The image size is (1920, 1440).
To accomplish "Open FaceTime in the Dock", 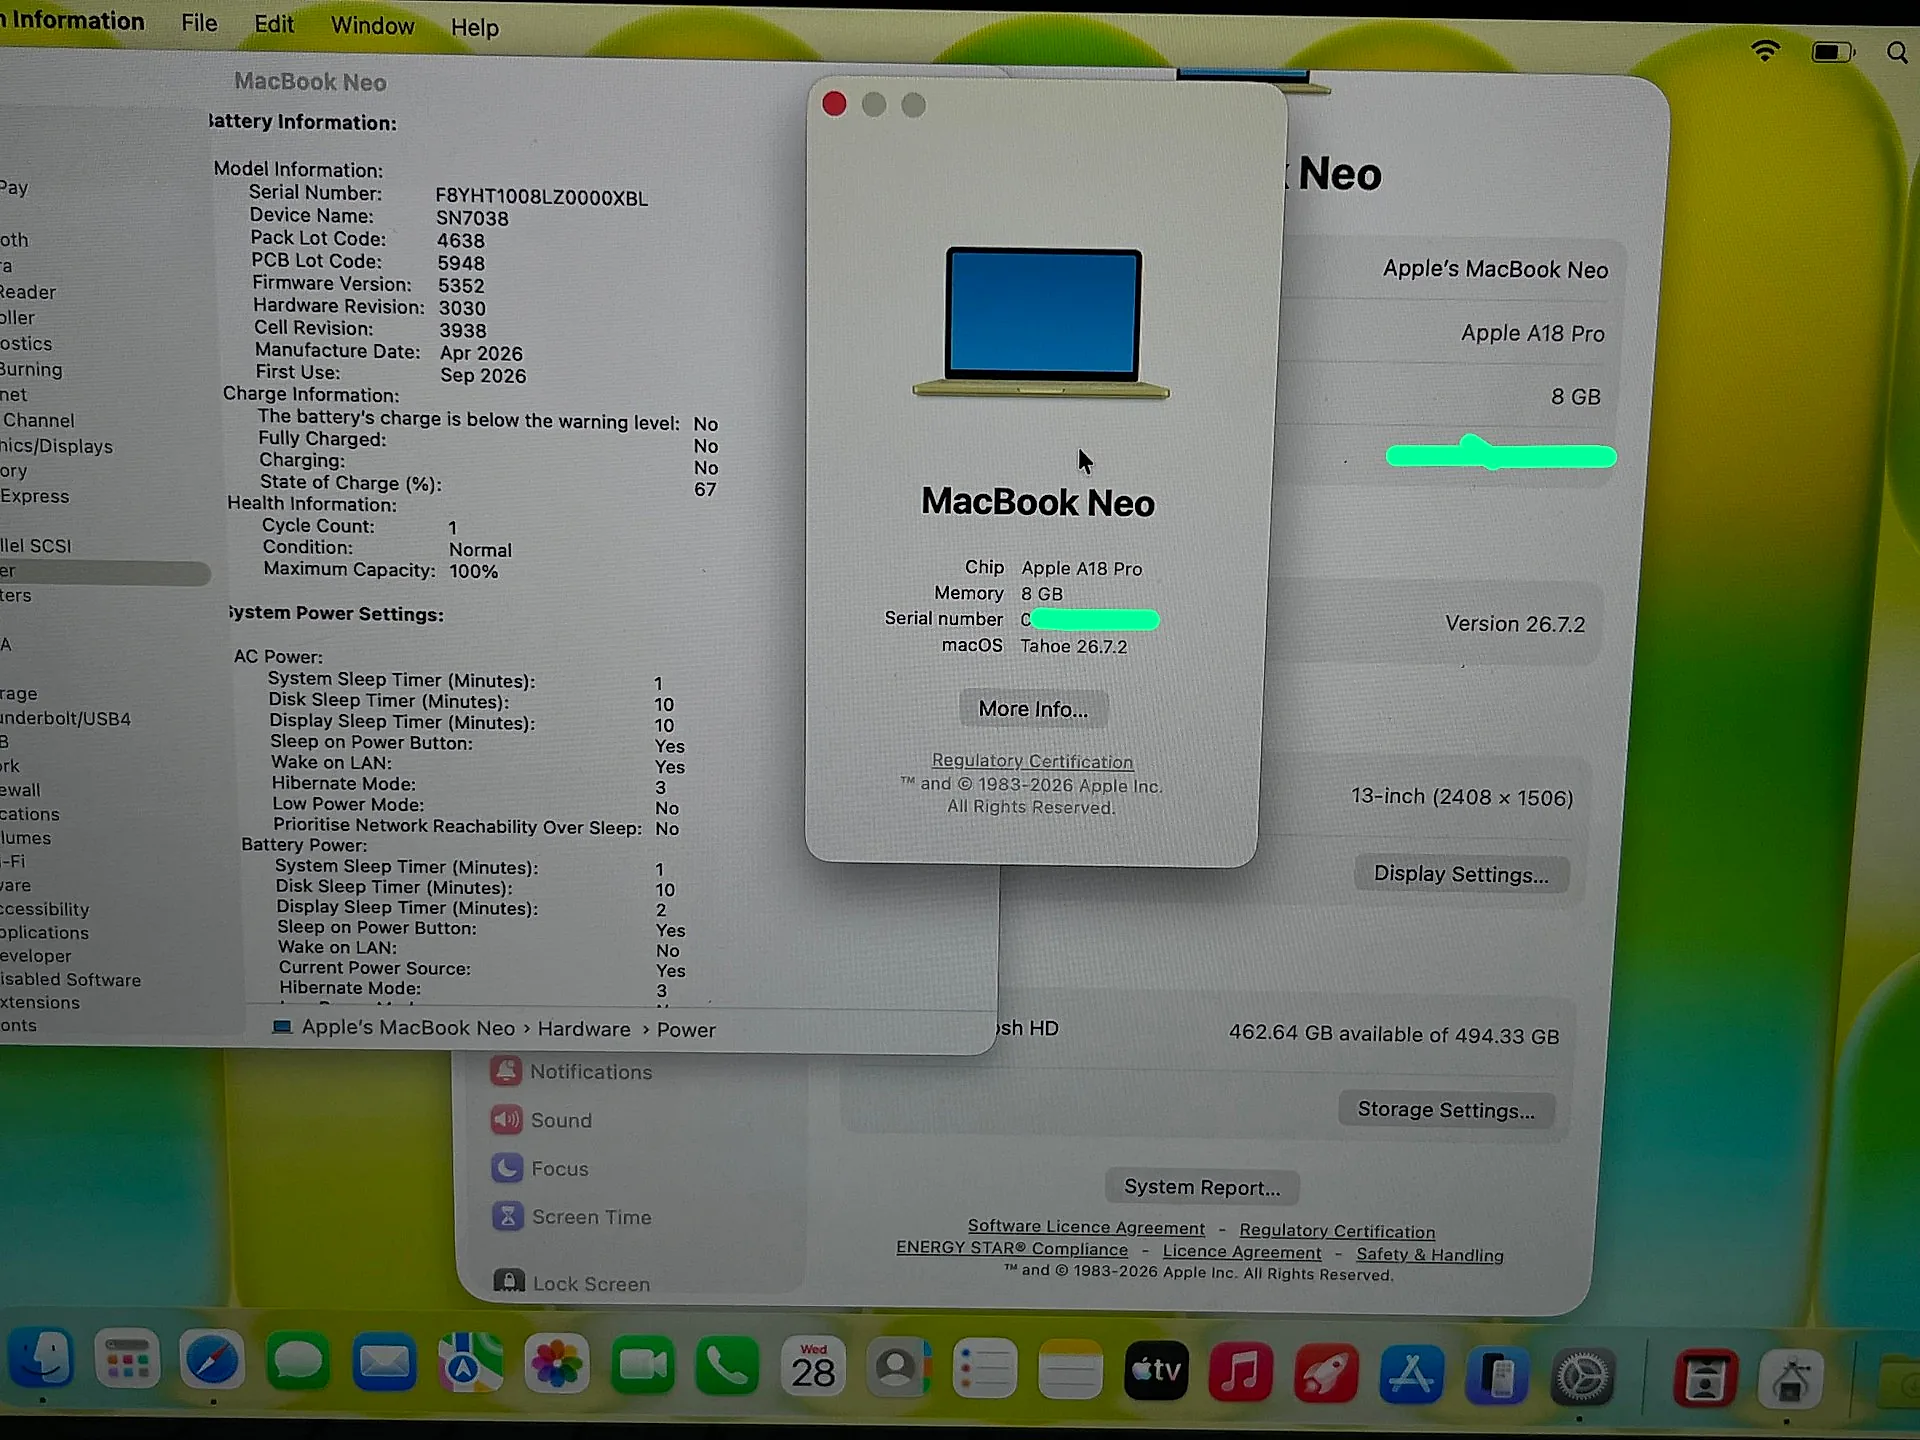I will [642, 1367].
